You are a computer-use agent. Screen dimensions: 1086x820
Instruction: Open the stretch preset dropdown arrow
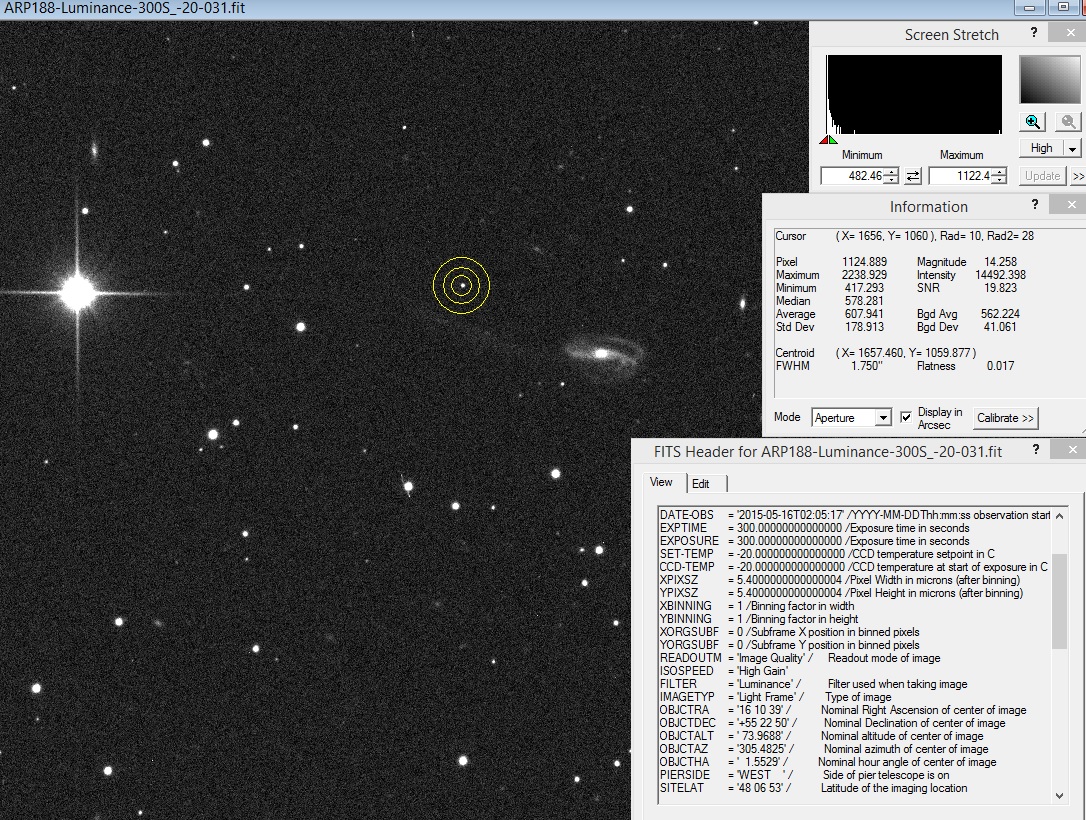click(x=1072, y=148)
